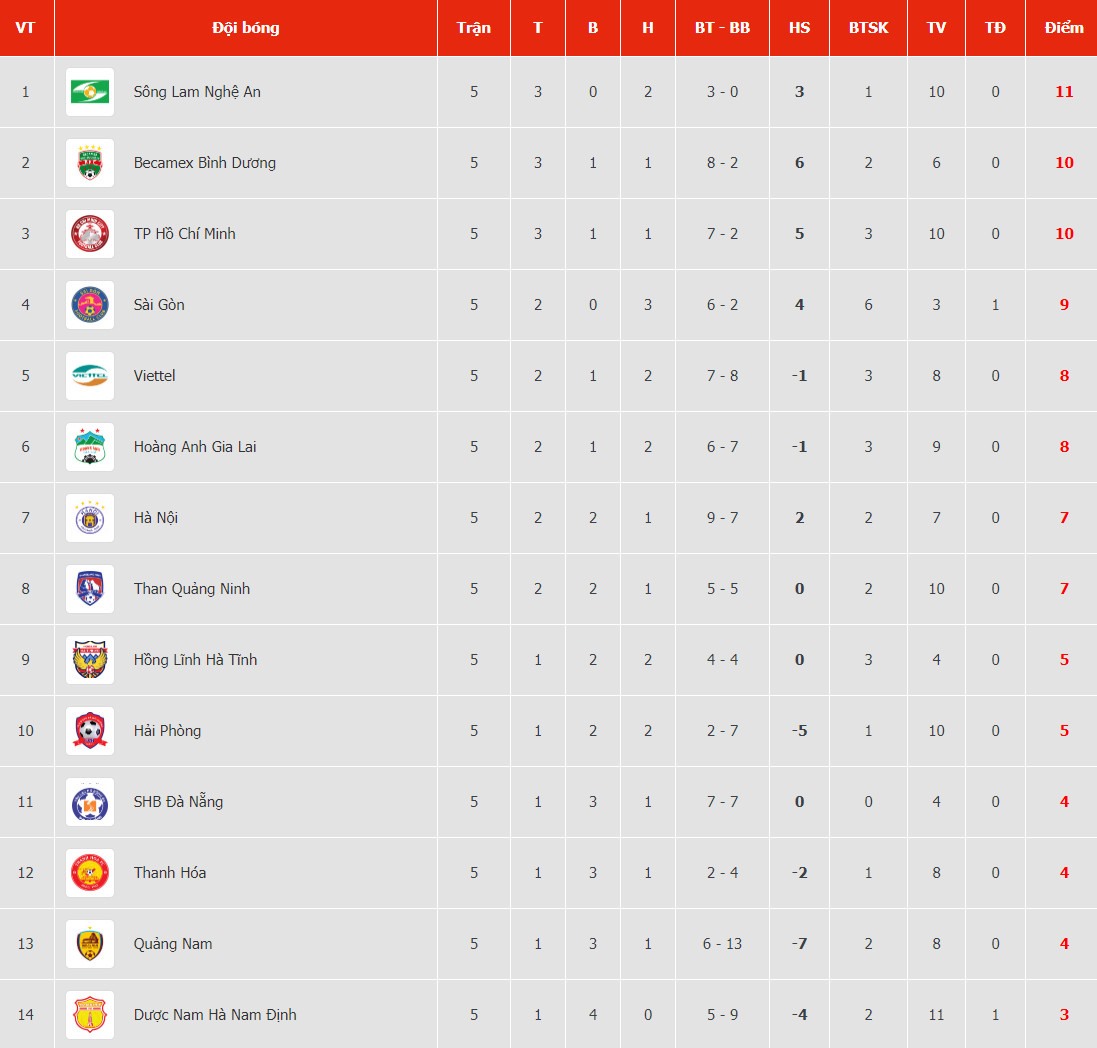Click the Becamex Bình Dương club crest
This screenshot has height=1048, width=1097.
pyautogui.click(x=90, y=163)
